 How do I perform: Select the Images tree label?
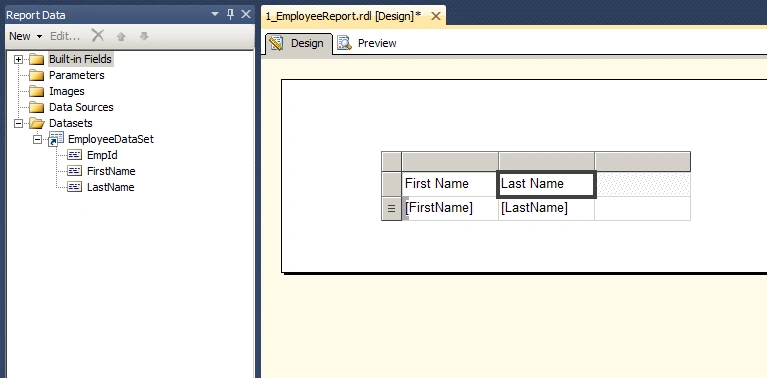67,91
